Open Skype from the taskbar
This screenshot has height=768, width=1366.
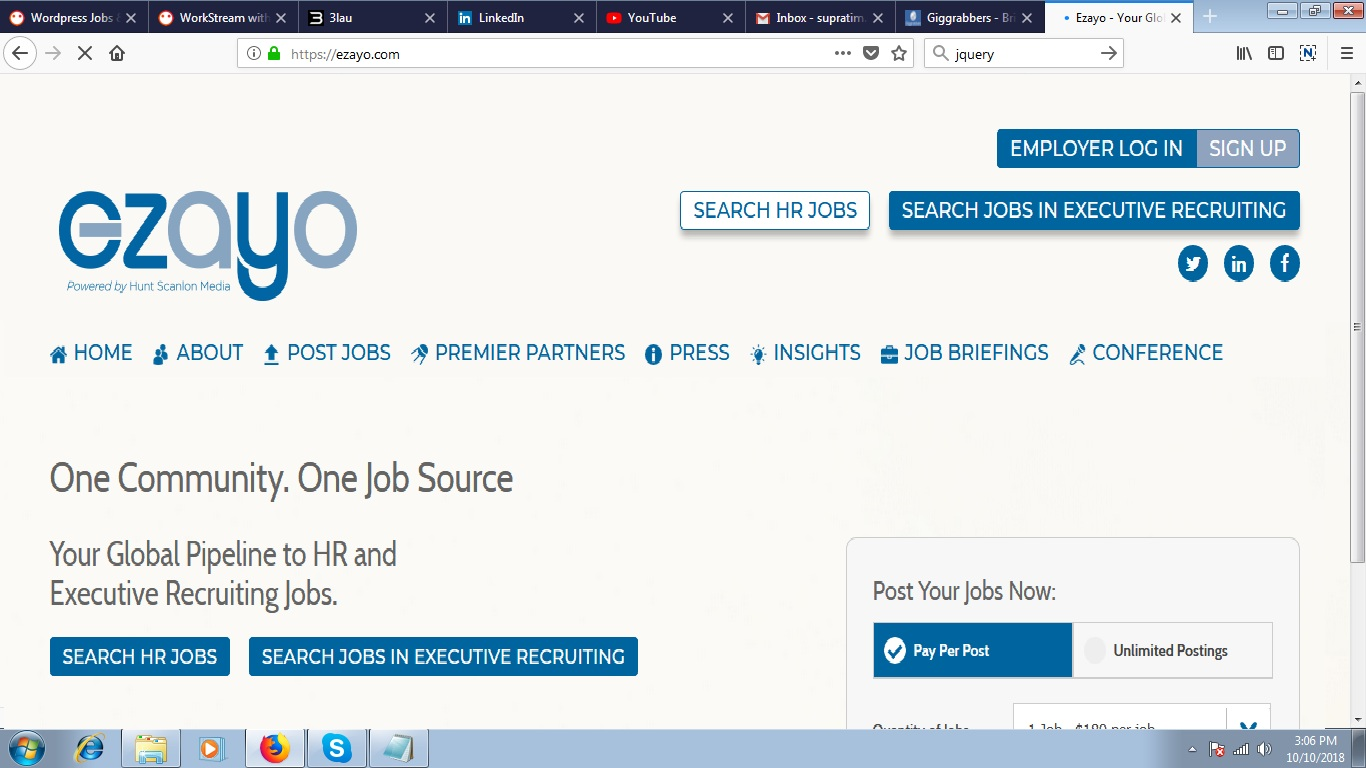[x=336, y=748]
